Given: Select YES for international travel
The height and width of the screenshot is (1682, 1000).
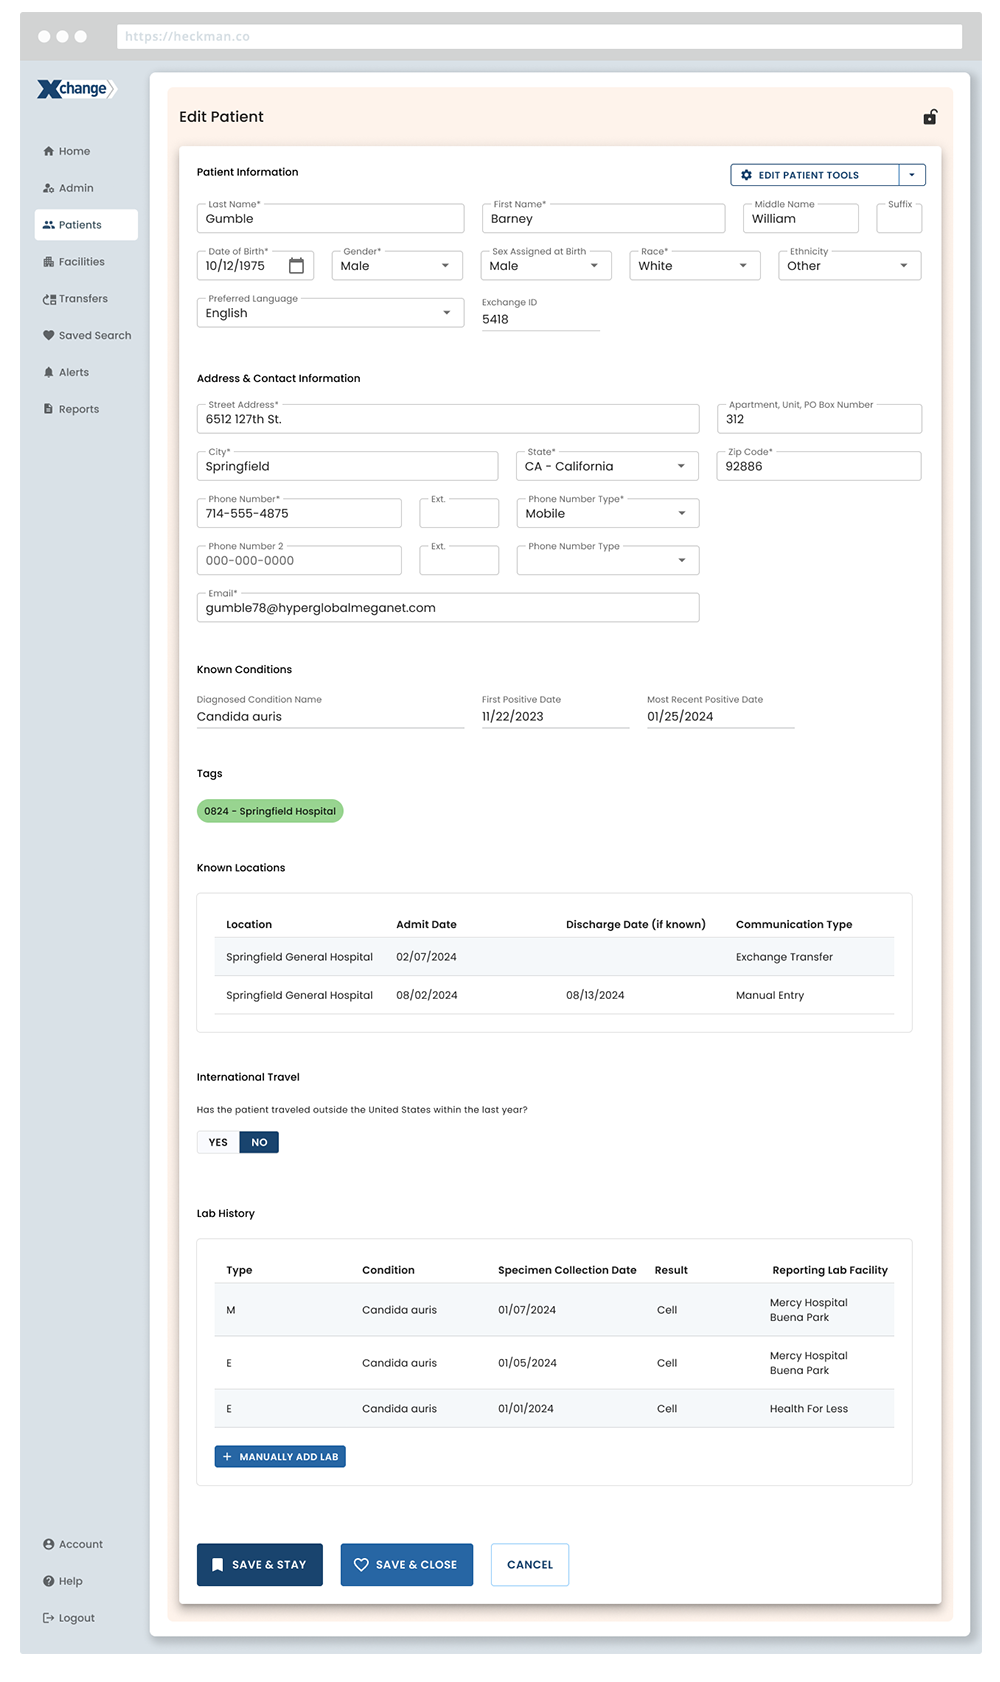Looking at the screenshot, I should (x=218, y=1142).
